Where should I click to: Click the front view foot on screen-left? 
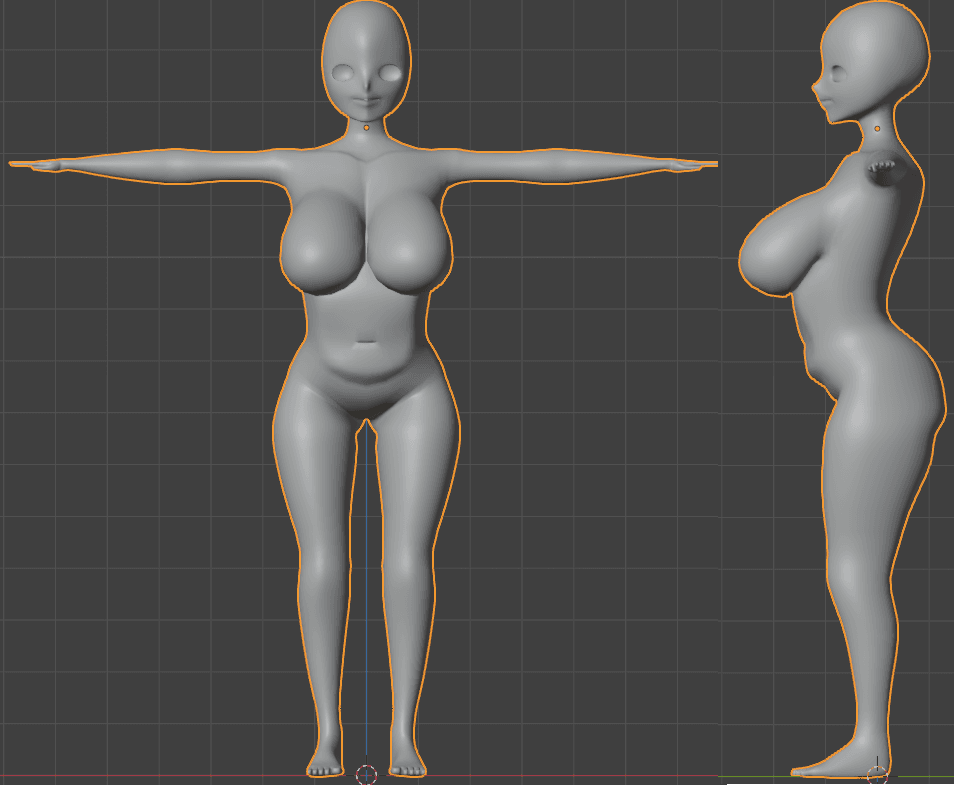click(x=325, y=767)
